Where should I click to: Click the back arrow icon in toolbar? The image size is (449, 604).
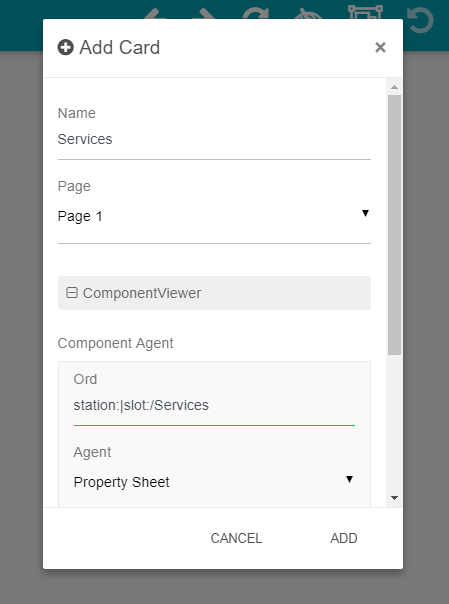(x=155, y=14)
